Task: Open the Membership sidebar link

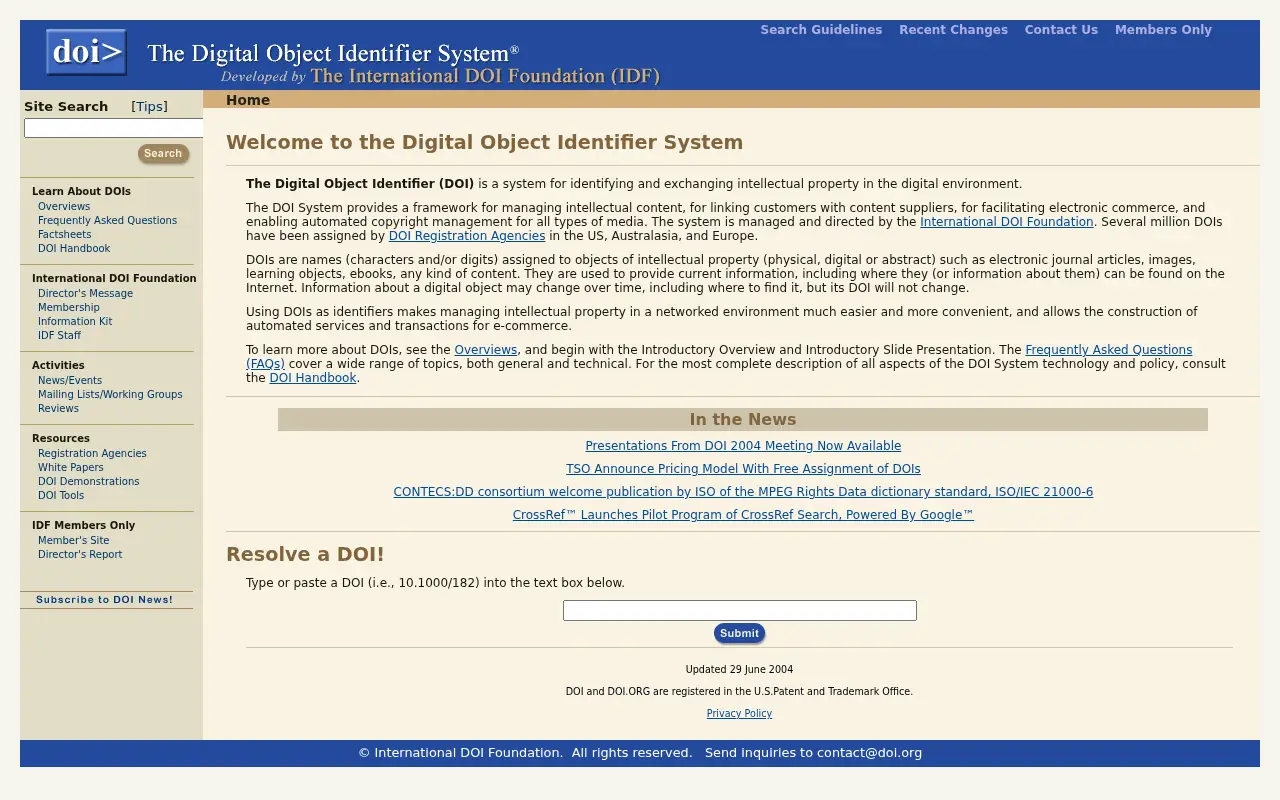Action: [69, 308]
